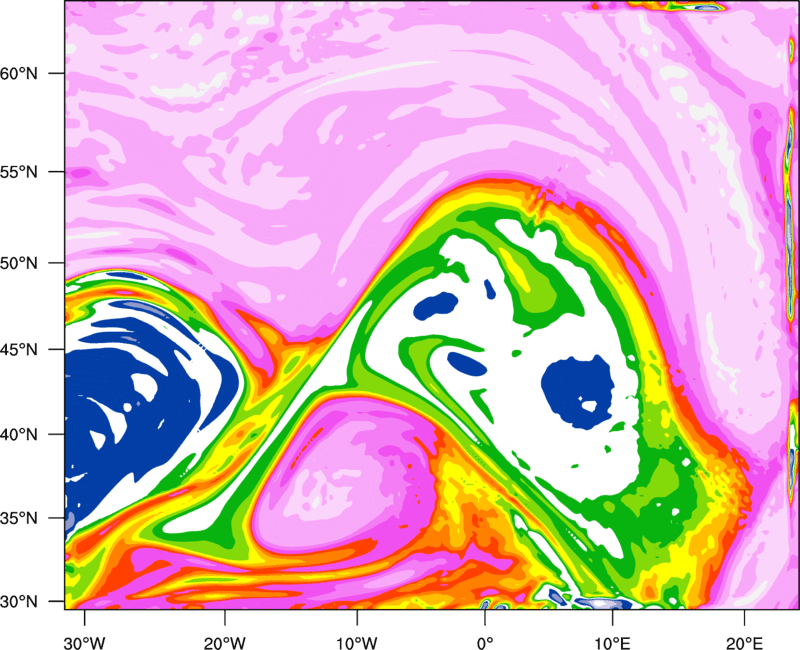Image resolution: width=800 pixels, height=650 pixels.
Task: Click the 45°N latitude label
Action: point(19,349)
